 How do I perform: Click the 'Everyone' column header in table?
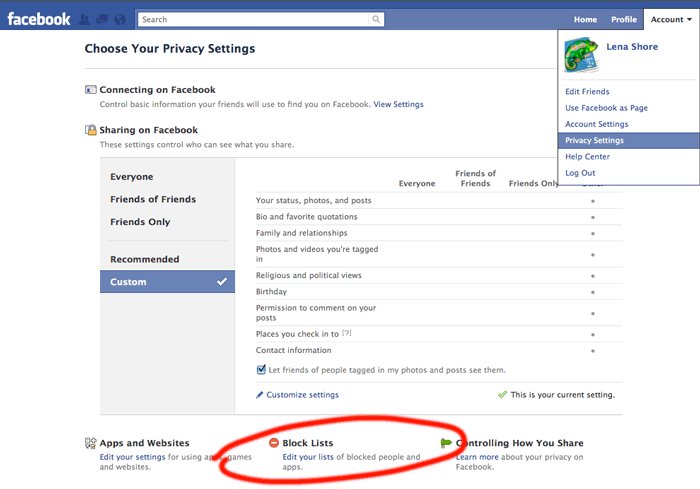point(417,184)
